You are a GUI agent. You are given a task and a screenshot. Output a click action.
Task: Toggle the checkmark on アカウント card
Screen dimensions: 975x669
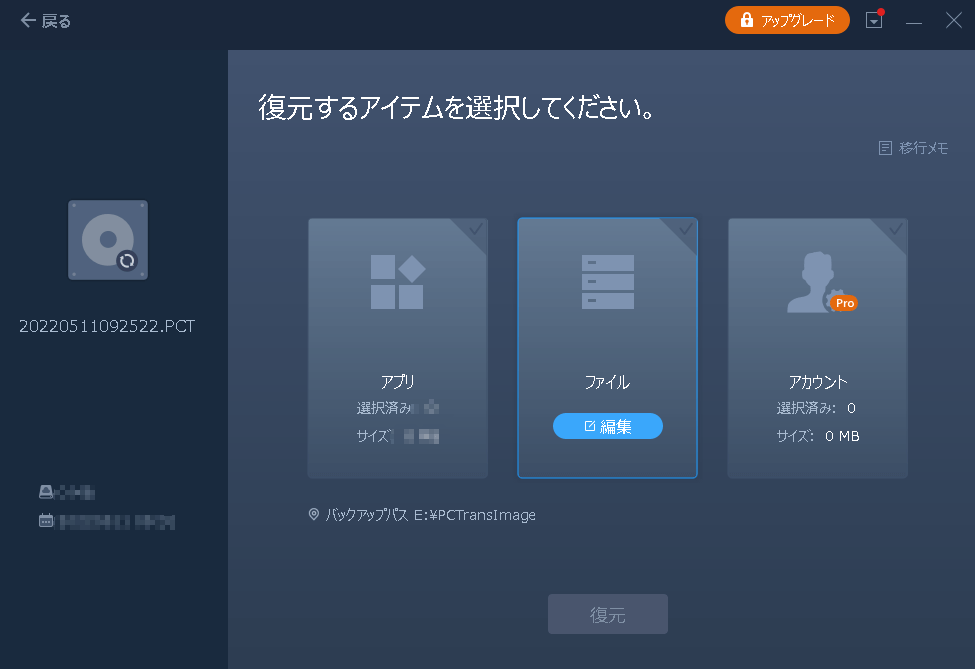[896, 230]
